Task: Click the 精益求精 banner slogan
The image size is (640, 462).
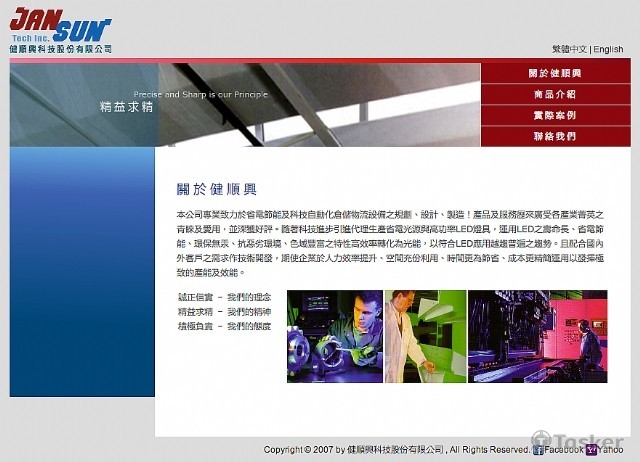Action: (126, 107)
